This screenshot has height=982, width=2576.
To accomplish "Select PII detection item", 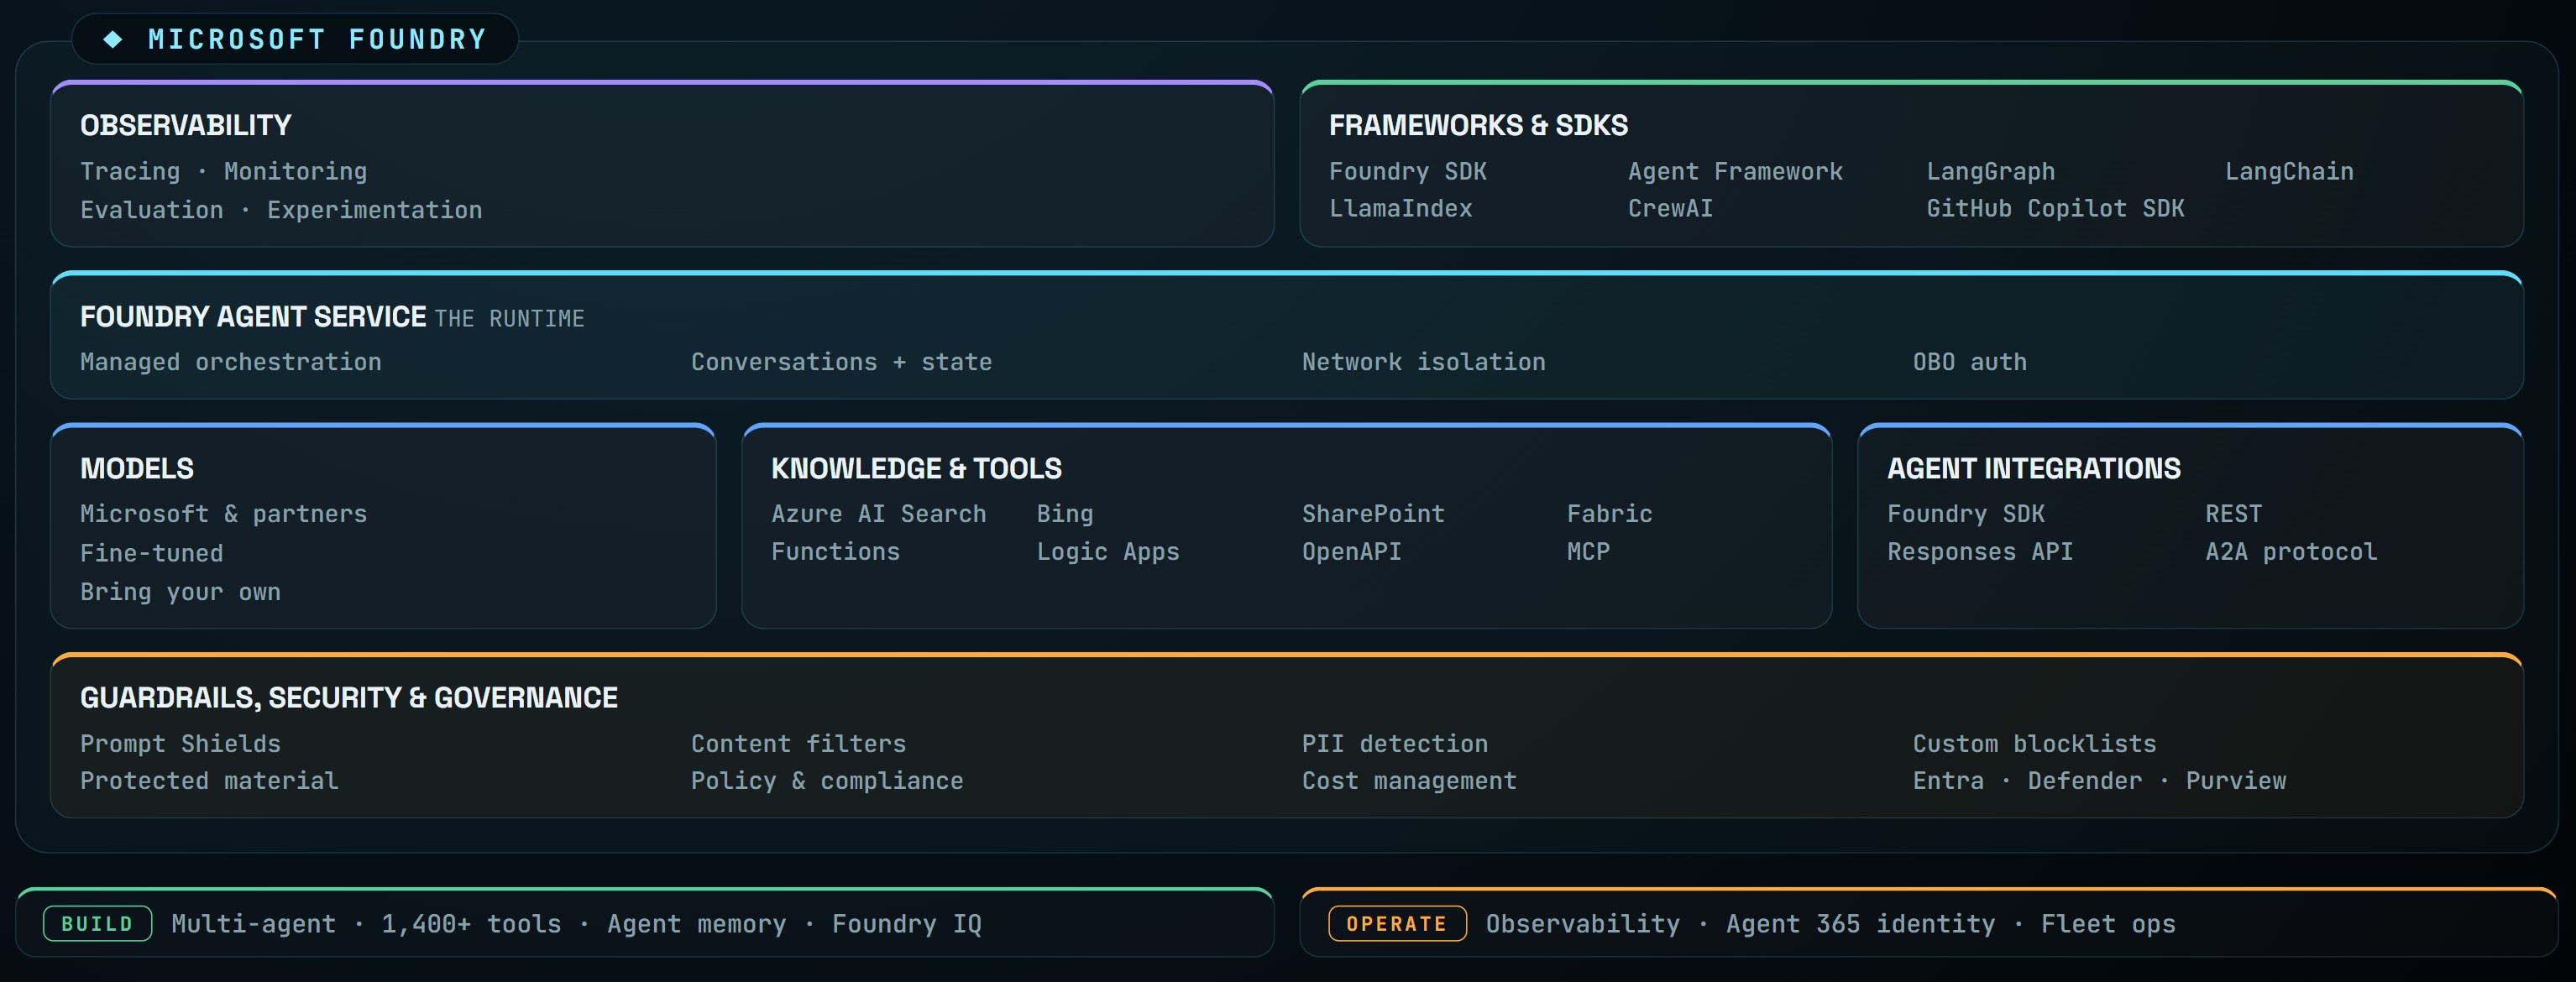I will click(x=1394, y=743).
